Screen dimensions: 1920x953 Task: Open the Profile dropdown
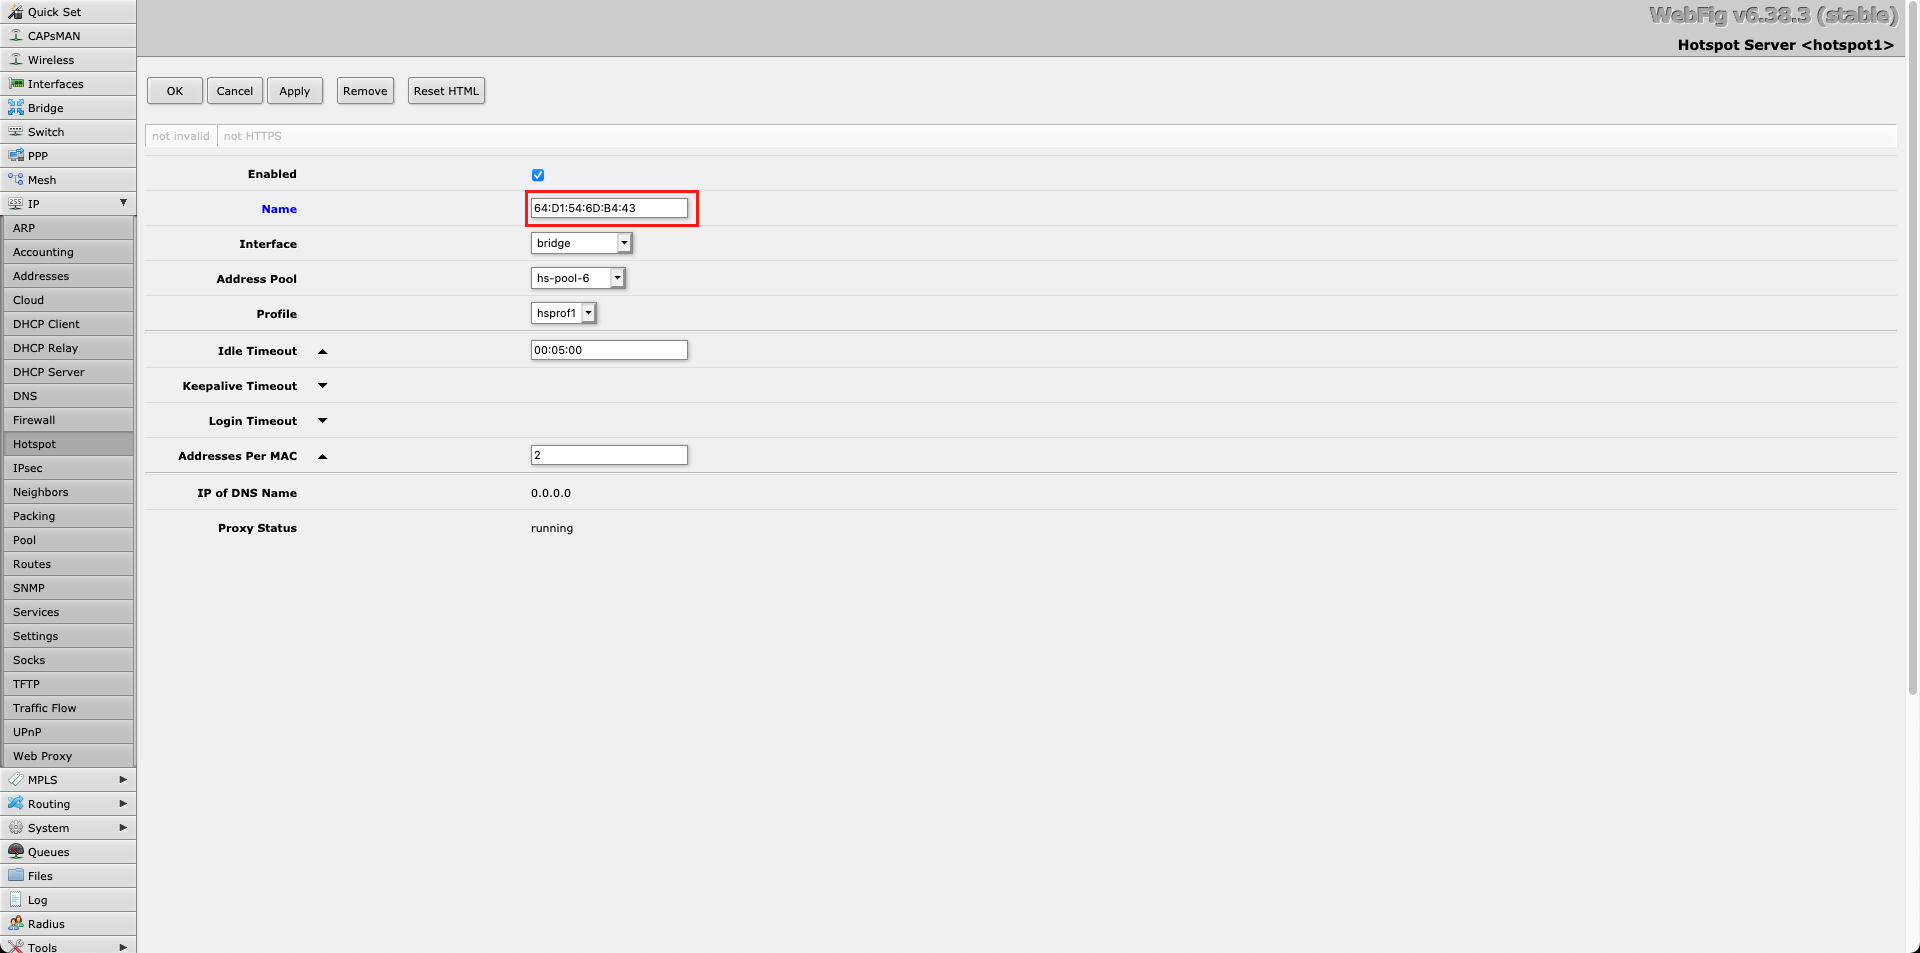564,313
